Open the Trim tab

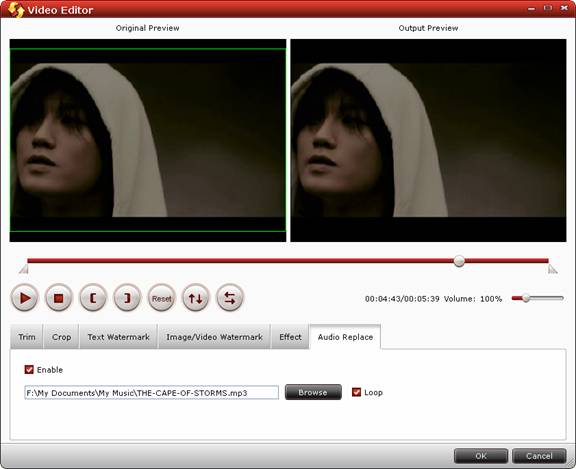(27, 336)
